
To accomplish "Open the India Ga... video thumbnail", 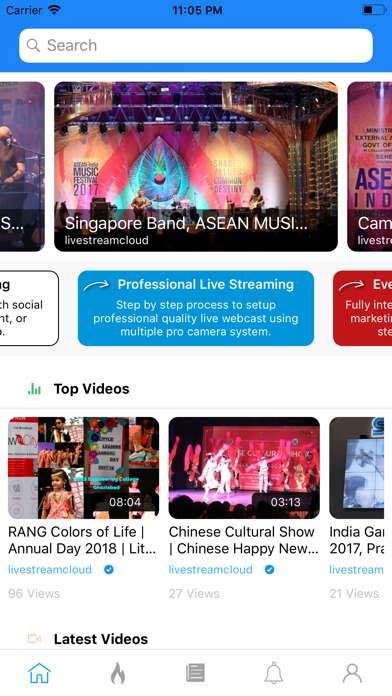I will click(x=356, y=467).
